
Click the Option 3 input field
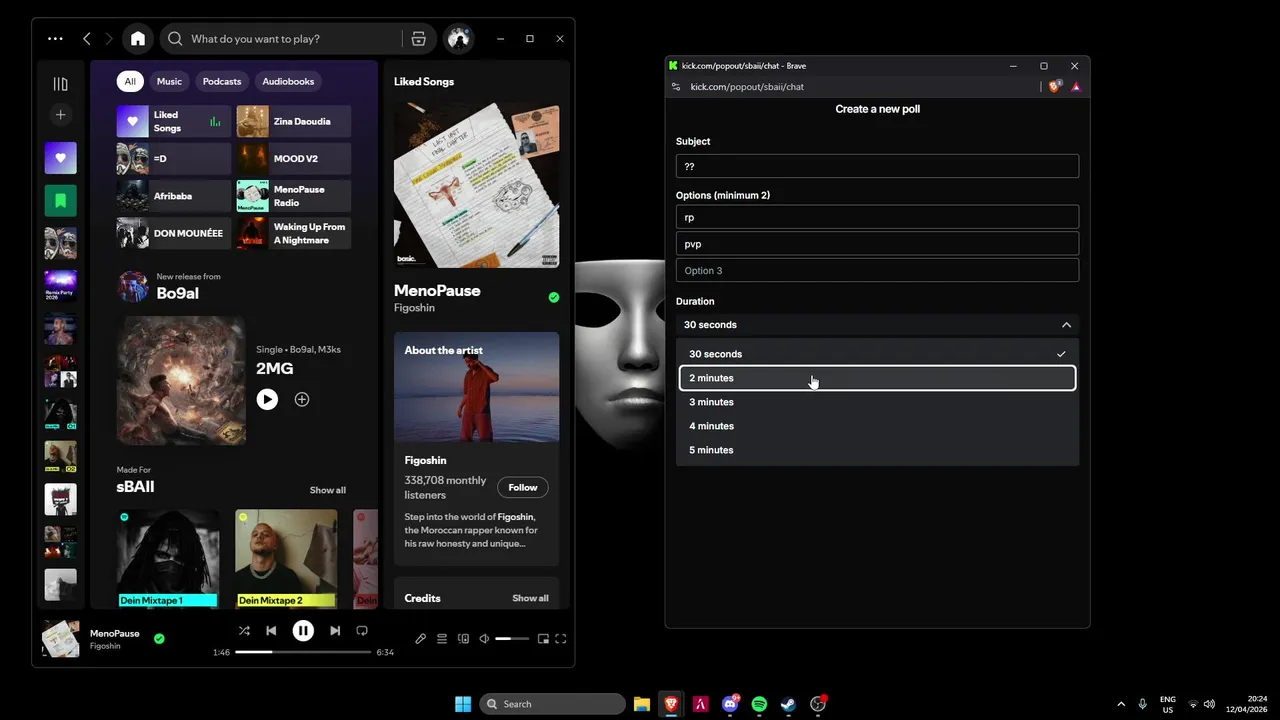click(x=877, y=270)
